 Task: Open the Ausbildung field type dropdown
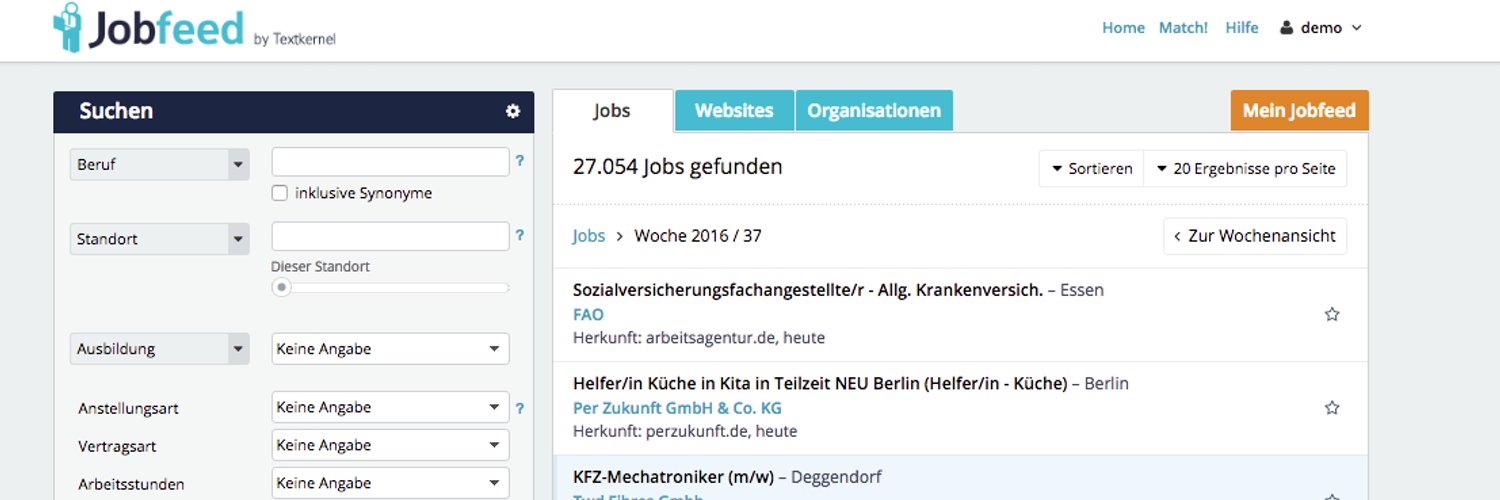pos(159,349)
